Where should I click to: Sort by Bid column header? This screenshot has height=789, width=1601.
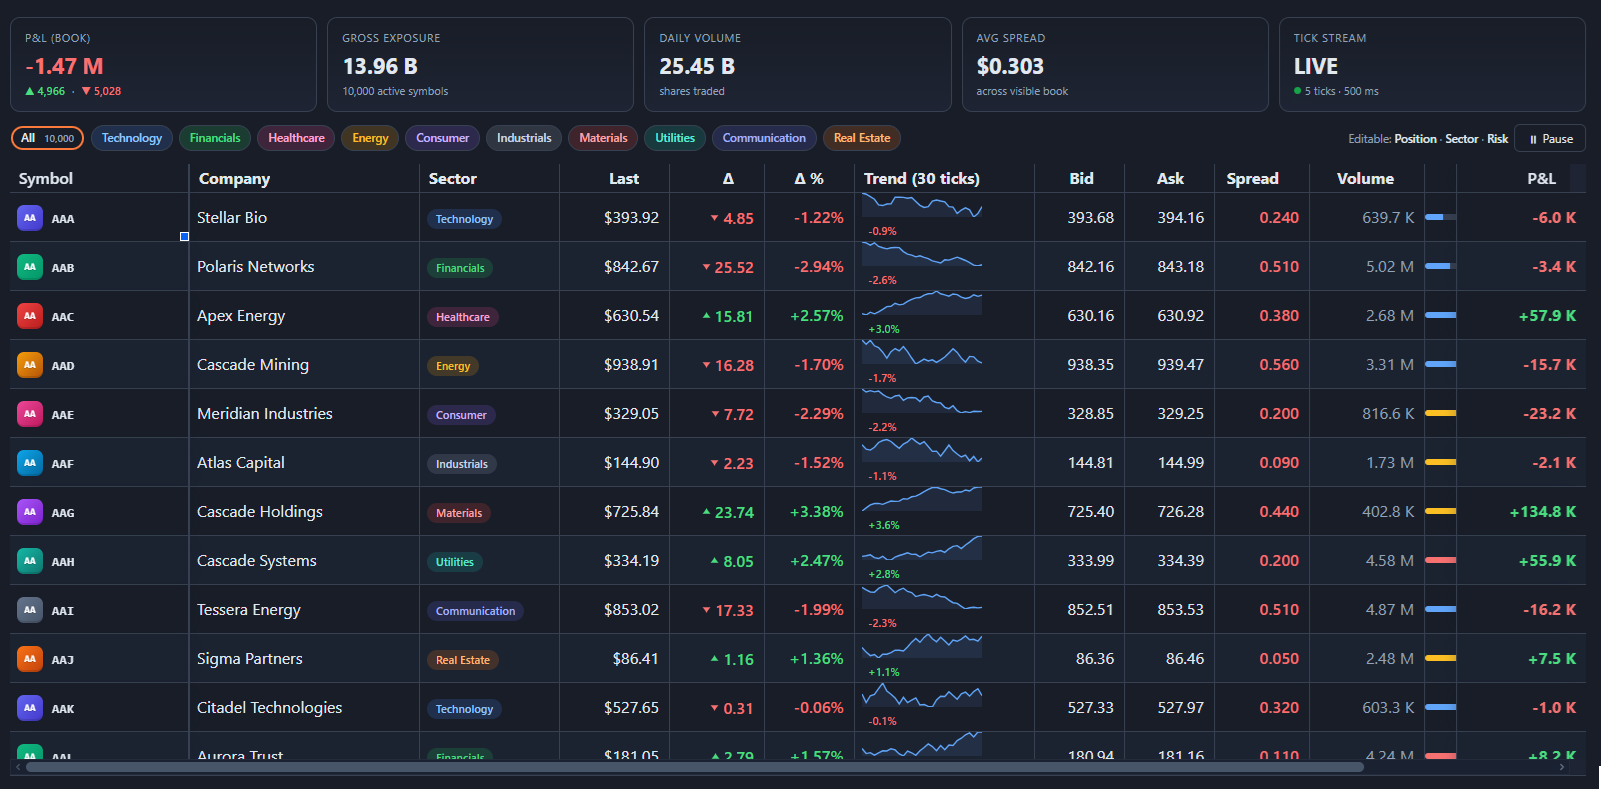click(x=1081, y=178)
